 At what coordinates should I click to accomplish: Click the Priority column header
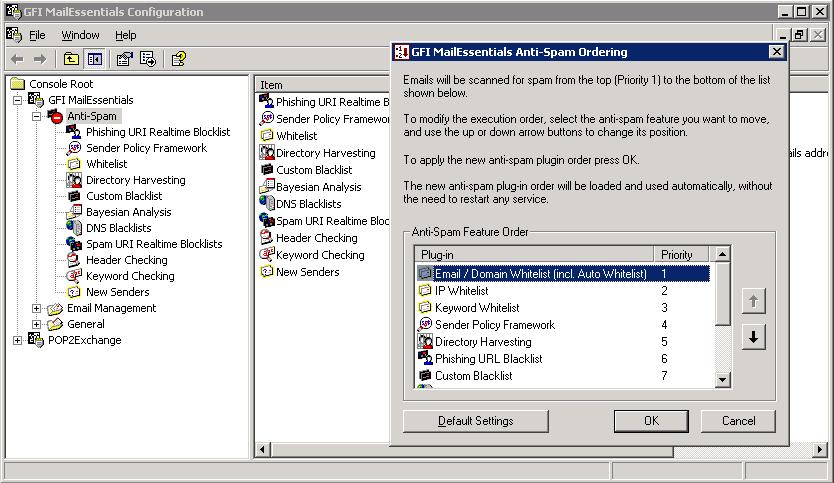coord(681,254)
